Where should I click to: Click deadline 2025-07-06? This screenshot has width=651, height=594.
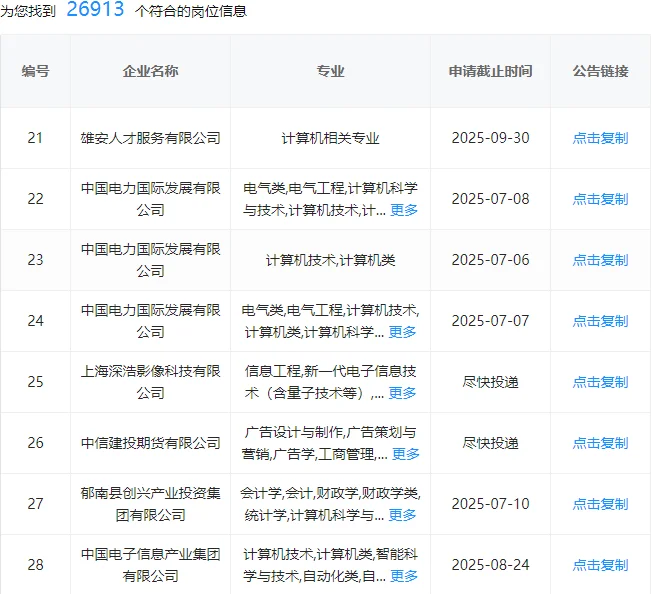pyautogui.click(x=490, y=260)
